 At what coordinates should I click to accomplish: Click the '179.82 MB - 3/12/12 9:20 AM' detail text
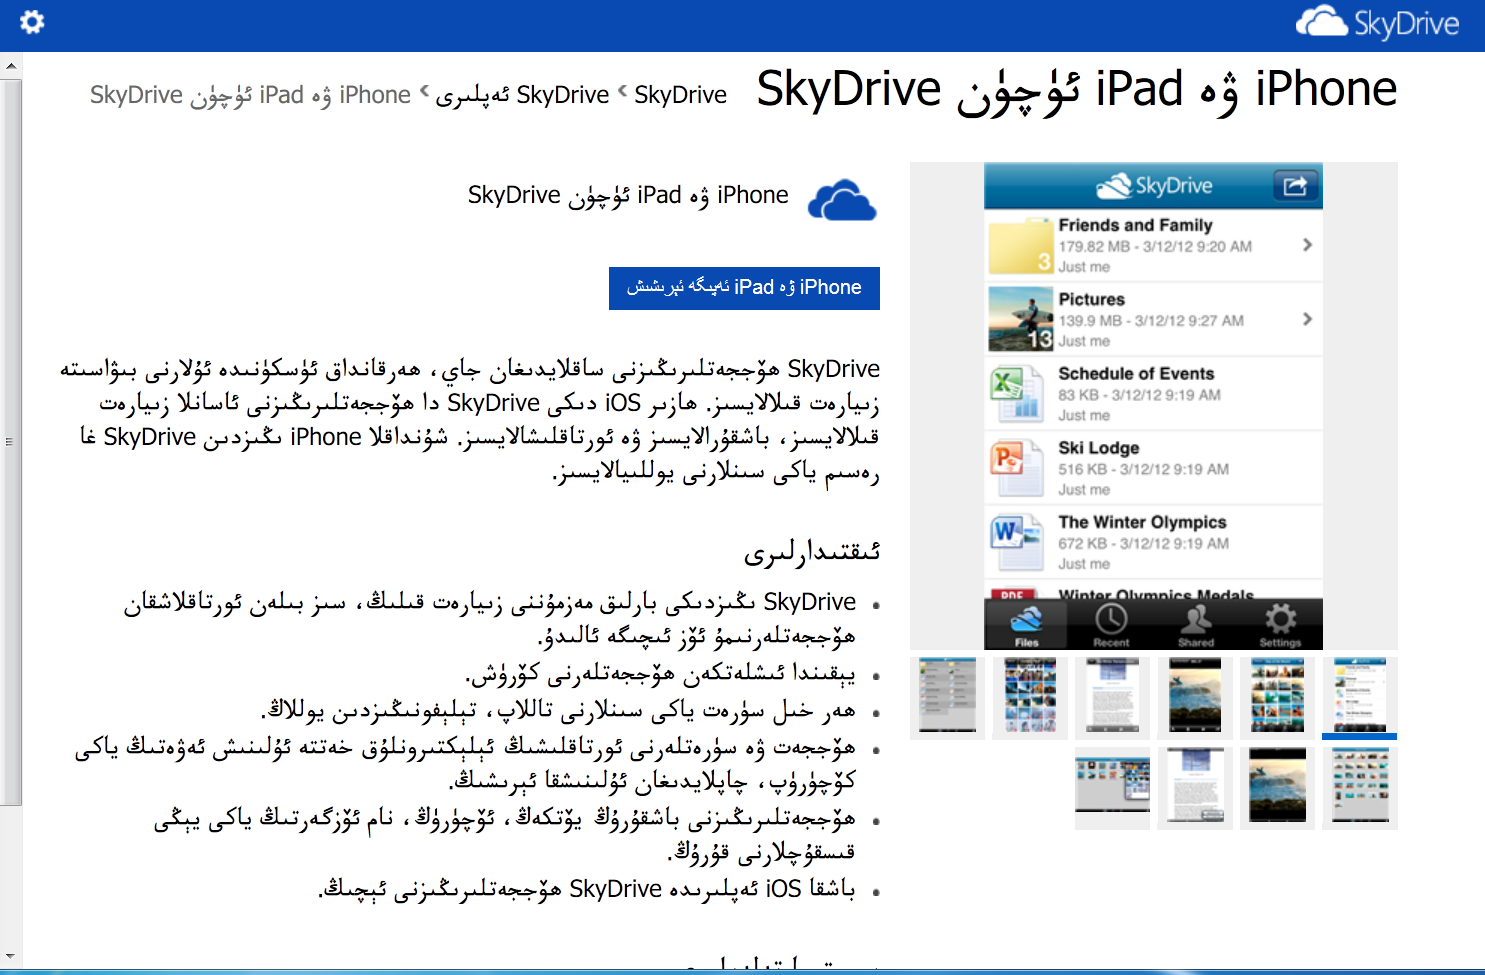coord(1155,246)
